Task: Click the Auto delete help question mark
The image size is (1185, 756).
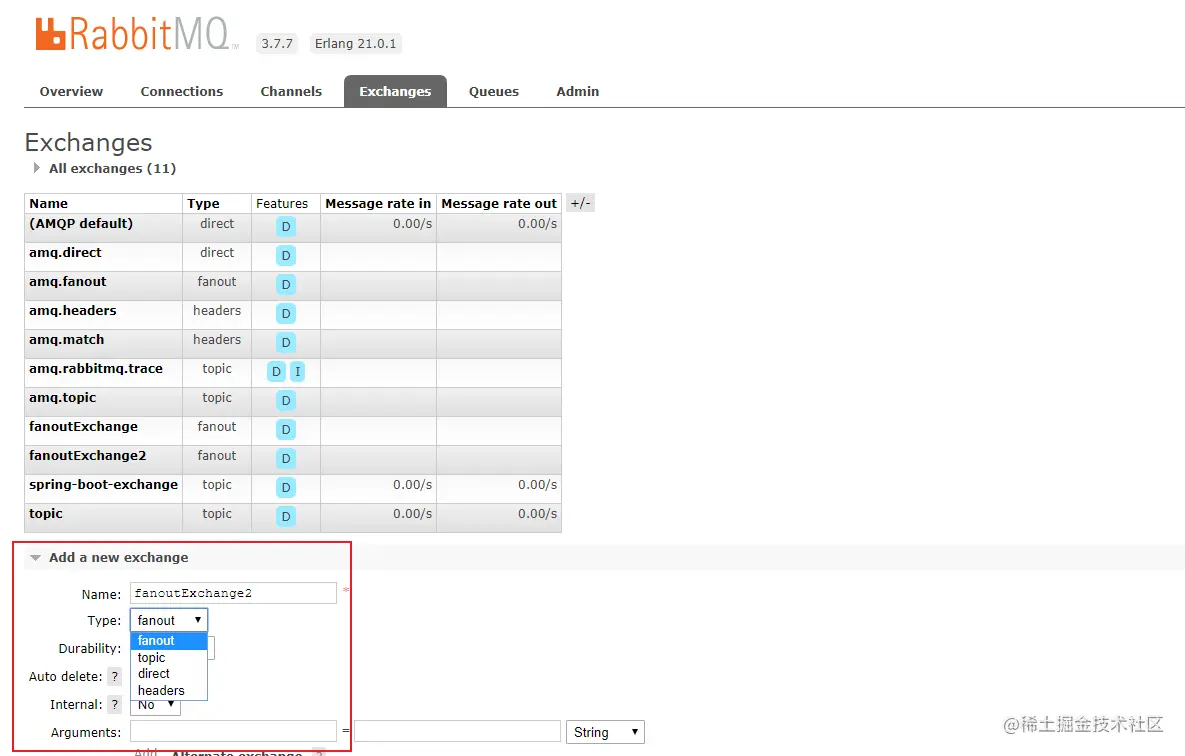Action: [x=115, y=677]
